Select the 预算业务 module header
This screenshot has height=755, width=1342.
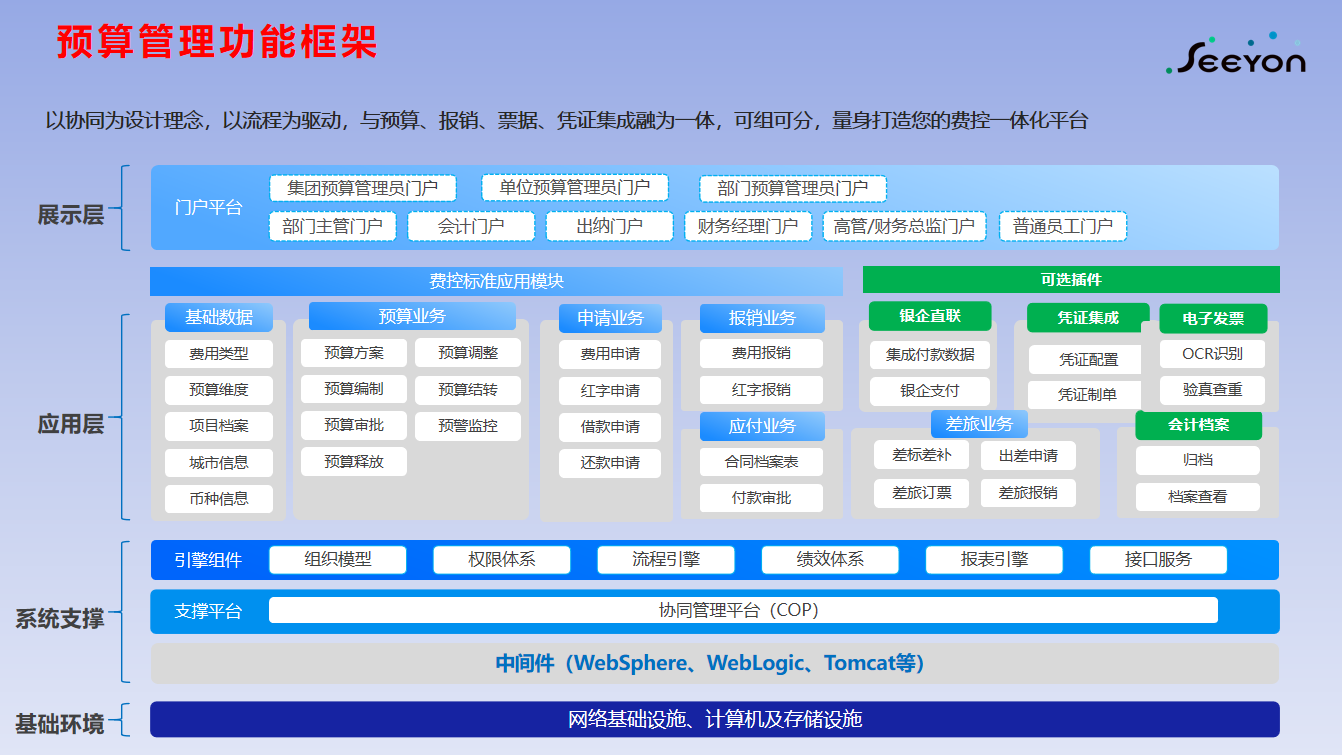412,316
